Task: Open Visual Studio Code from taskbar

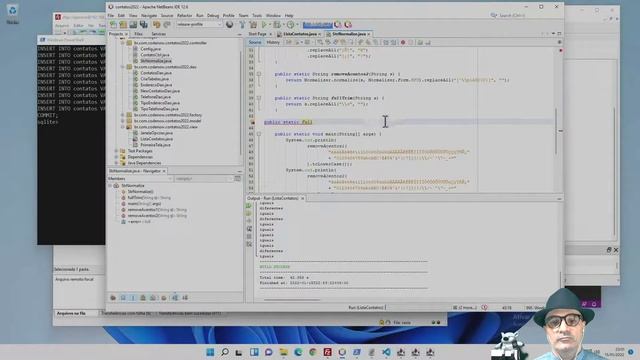Action: tap(386, 352)
